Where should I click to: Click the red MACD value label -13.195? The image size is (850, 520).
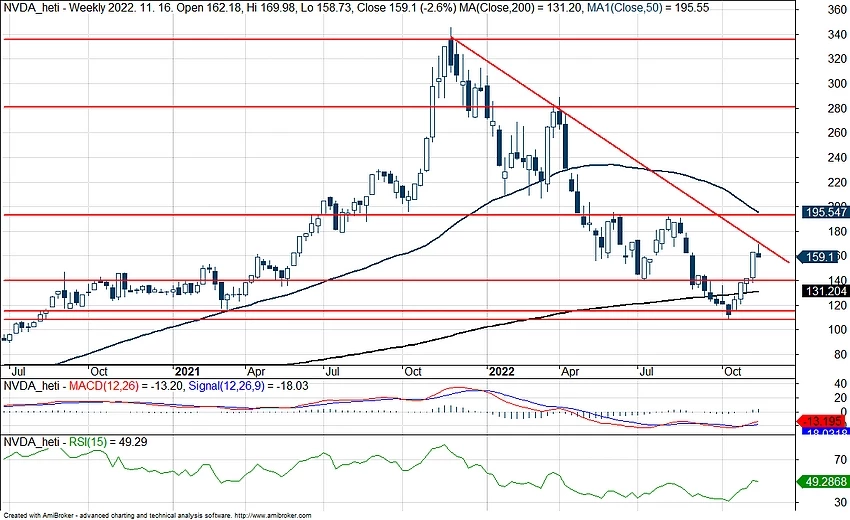[822, 421]
